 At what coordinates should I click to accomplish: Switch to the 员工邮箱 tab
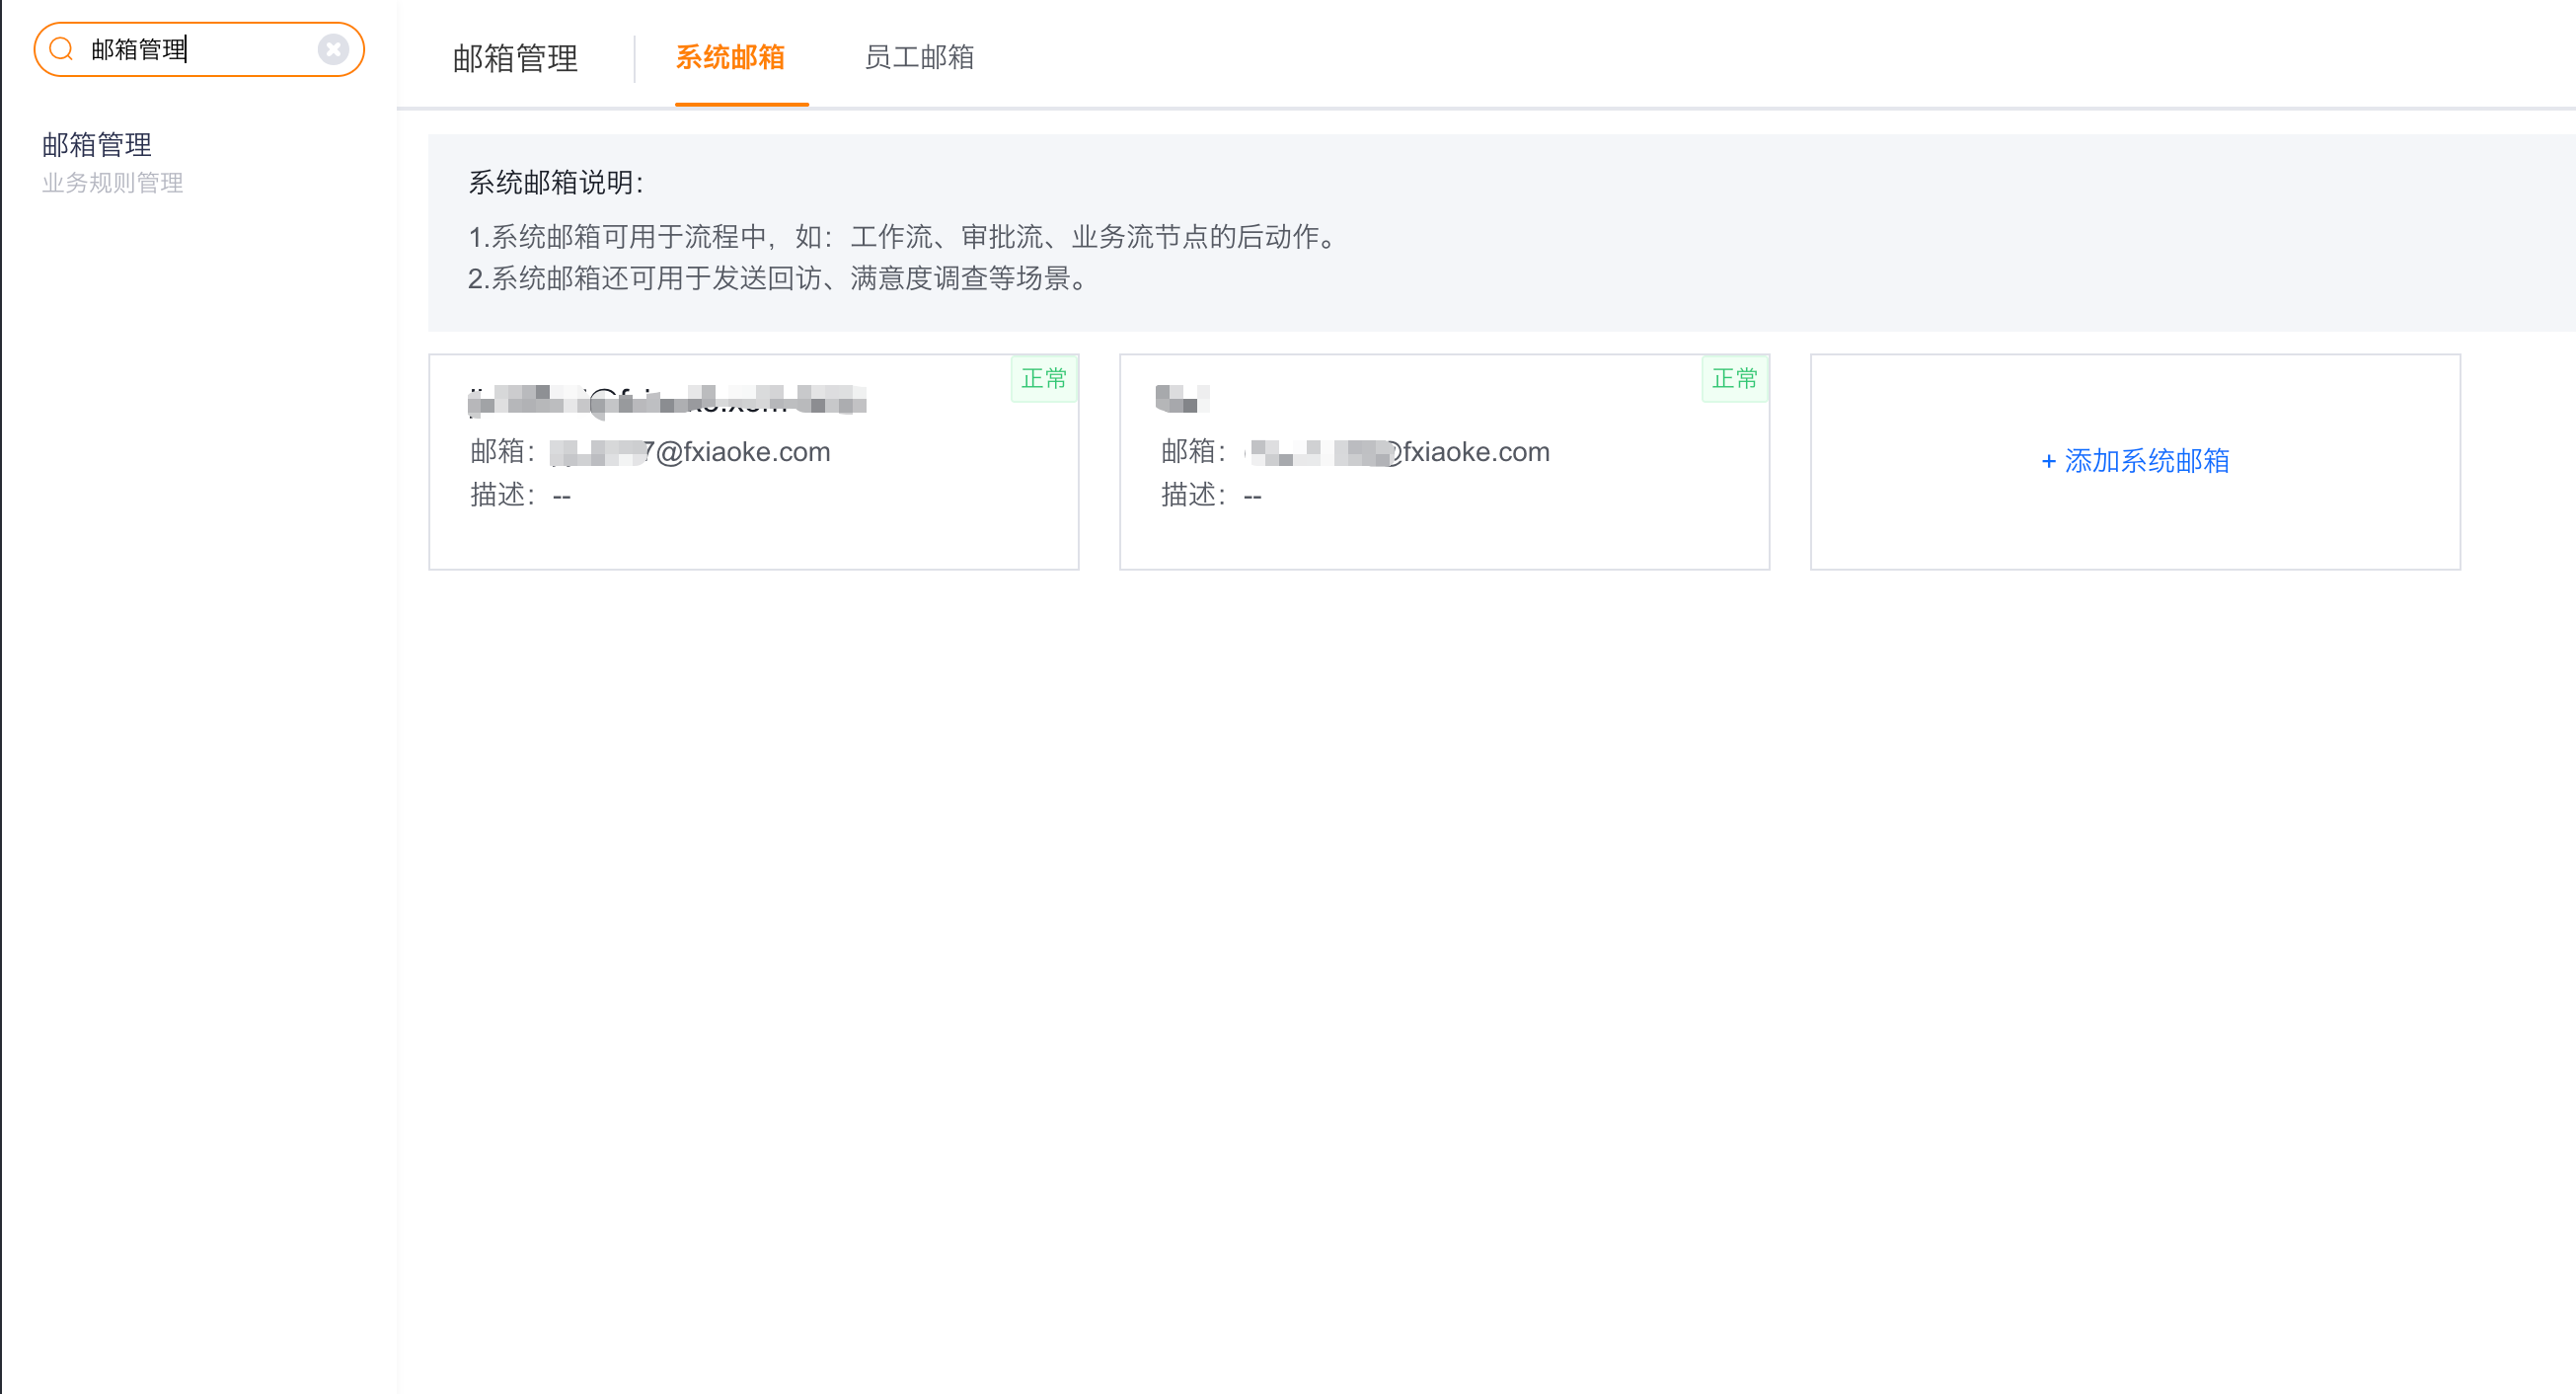click(x=919, y=57)
